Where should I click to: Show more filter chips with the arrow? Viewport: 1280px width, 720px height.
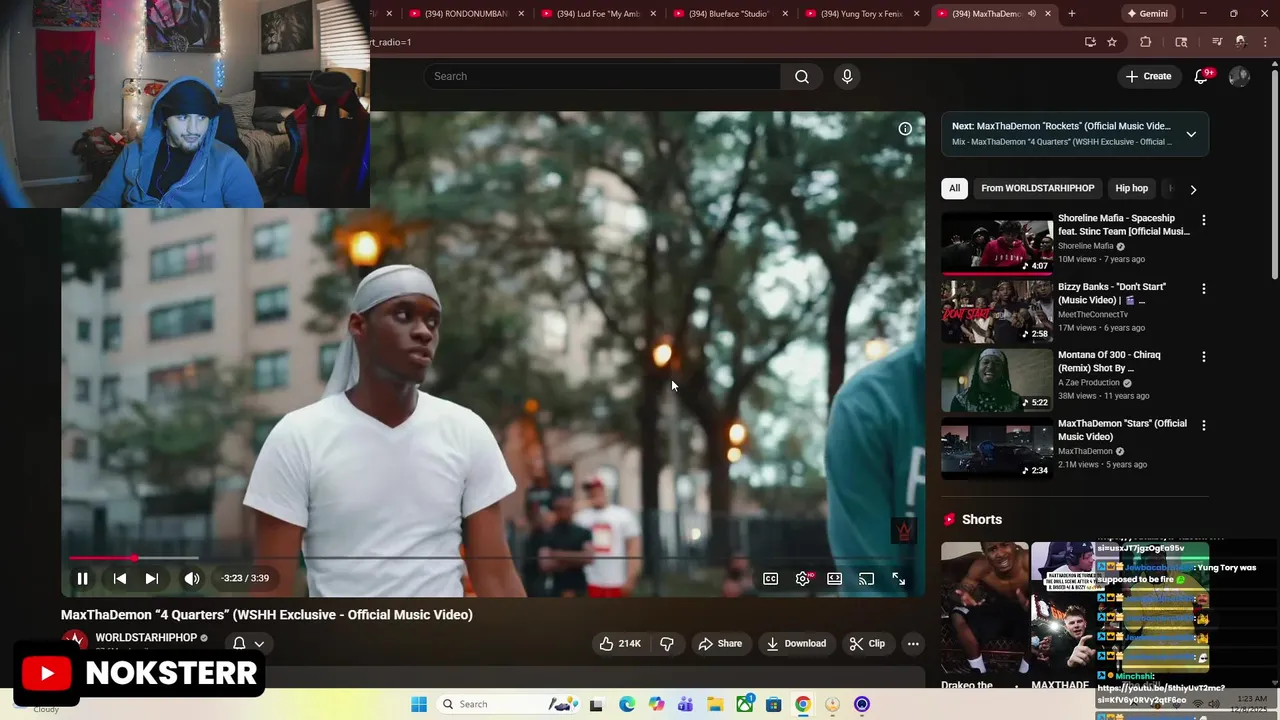click(x=1193, y=189)
